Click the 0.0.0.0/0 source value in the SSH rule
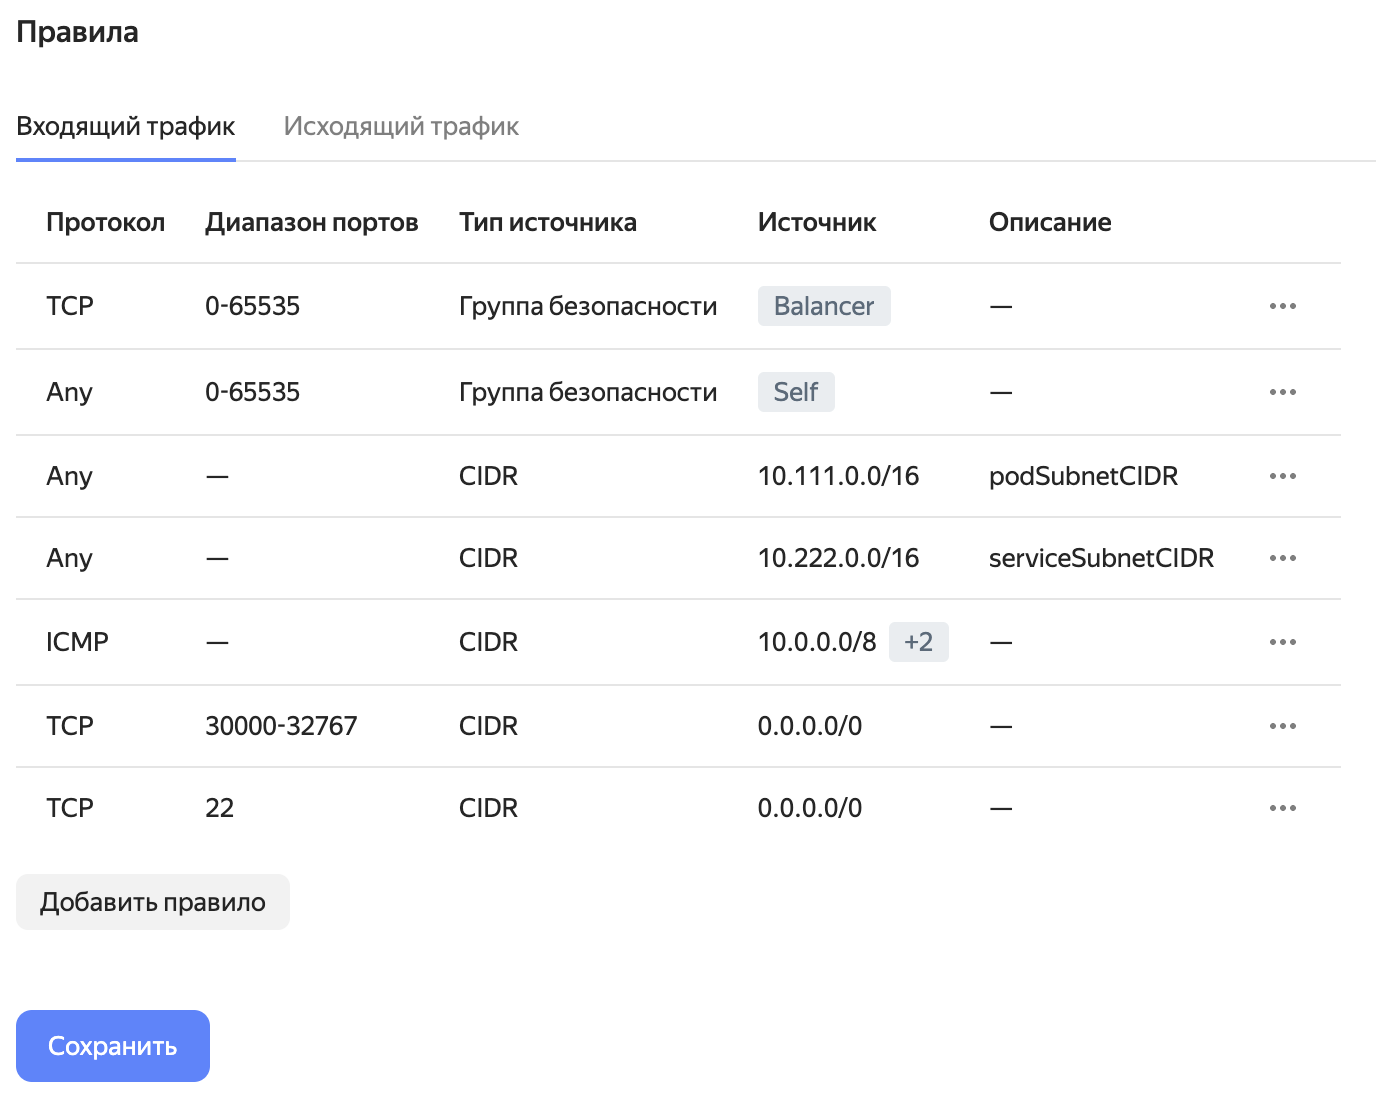 click(x=810, y=807)
